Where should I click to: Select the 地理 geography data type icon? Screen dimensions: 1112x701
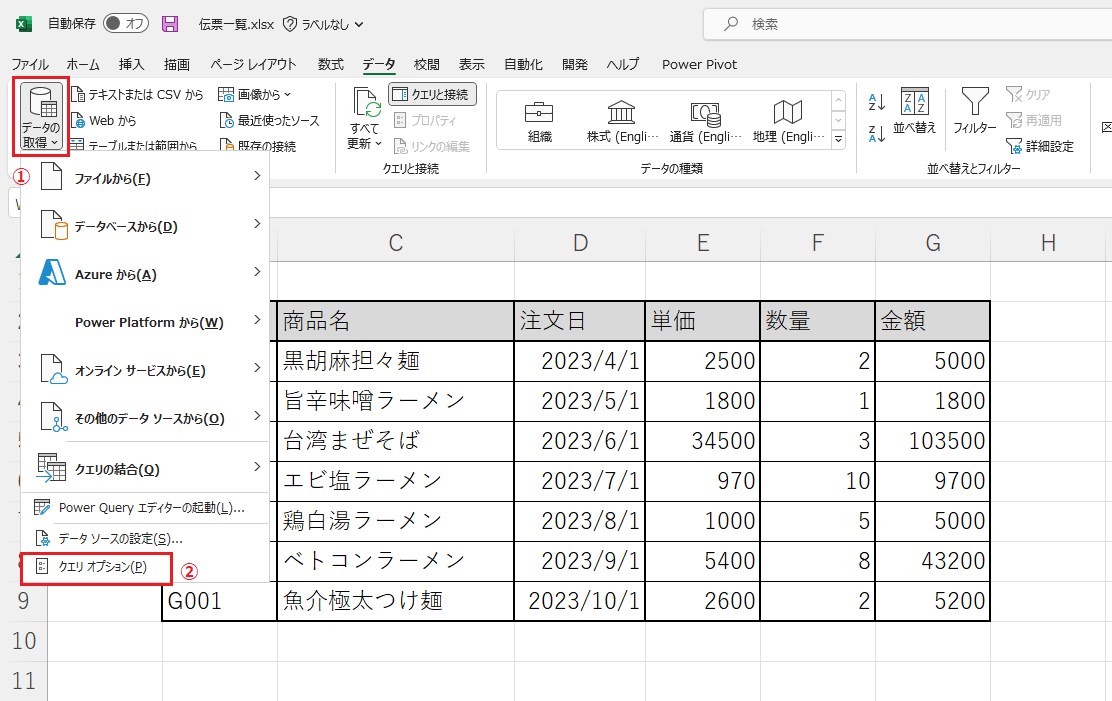[x=789, y=112]
